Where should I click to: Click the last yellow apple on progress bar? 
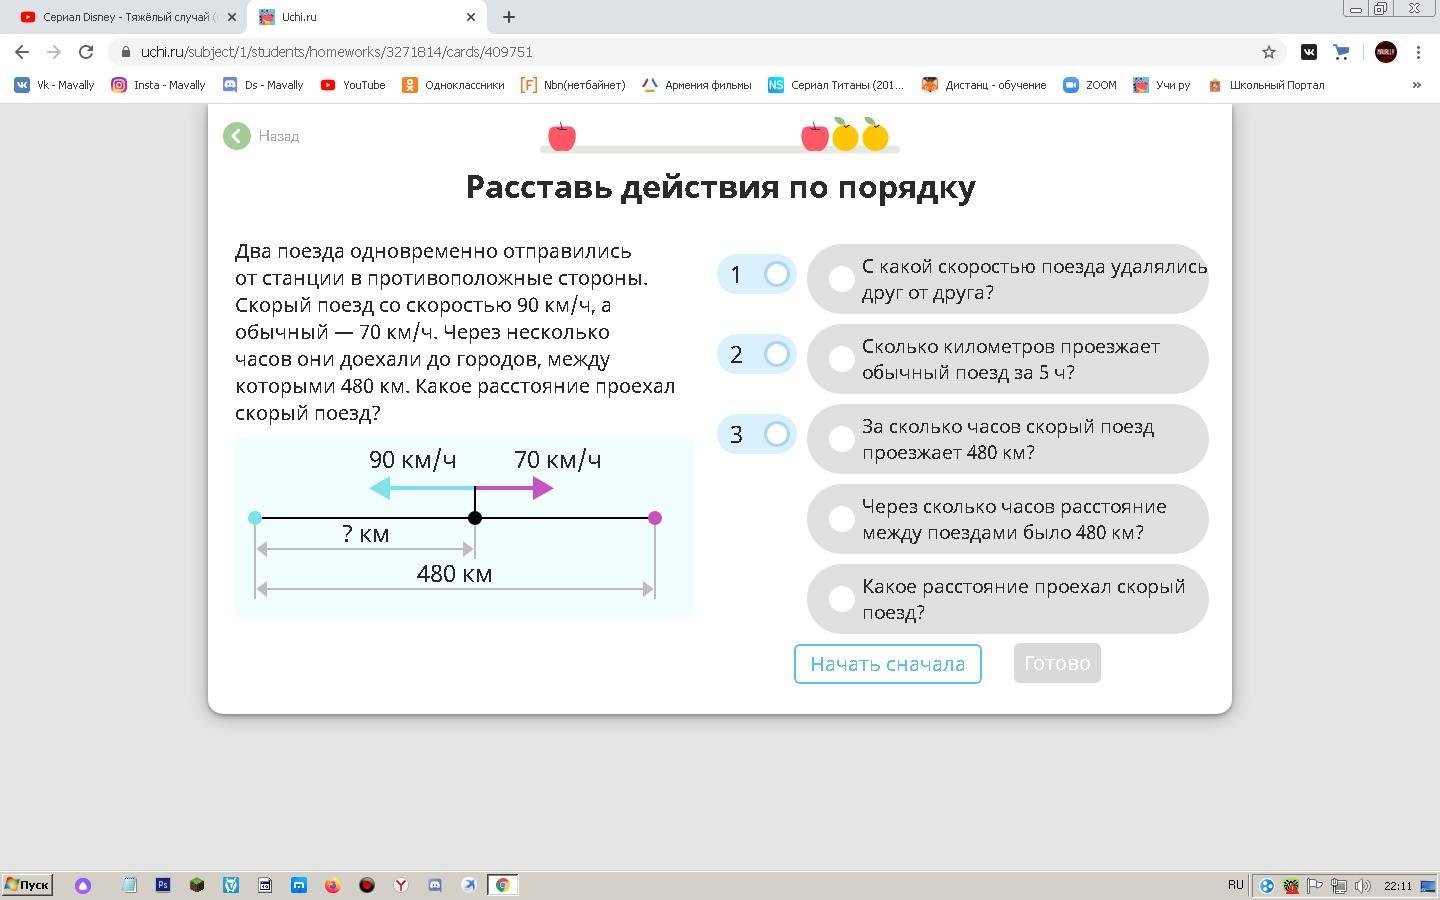pos(875,135)
